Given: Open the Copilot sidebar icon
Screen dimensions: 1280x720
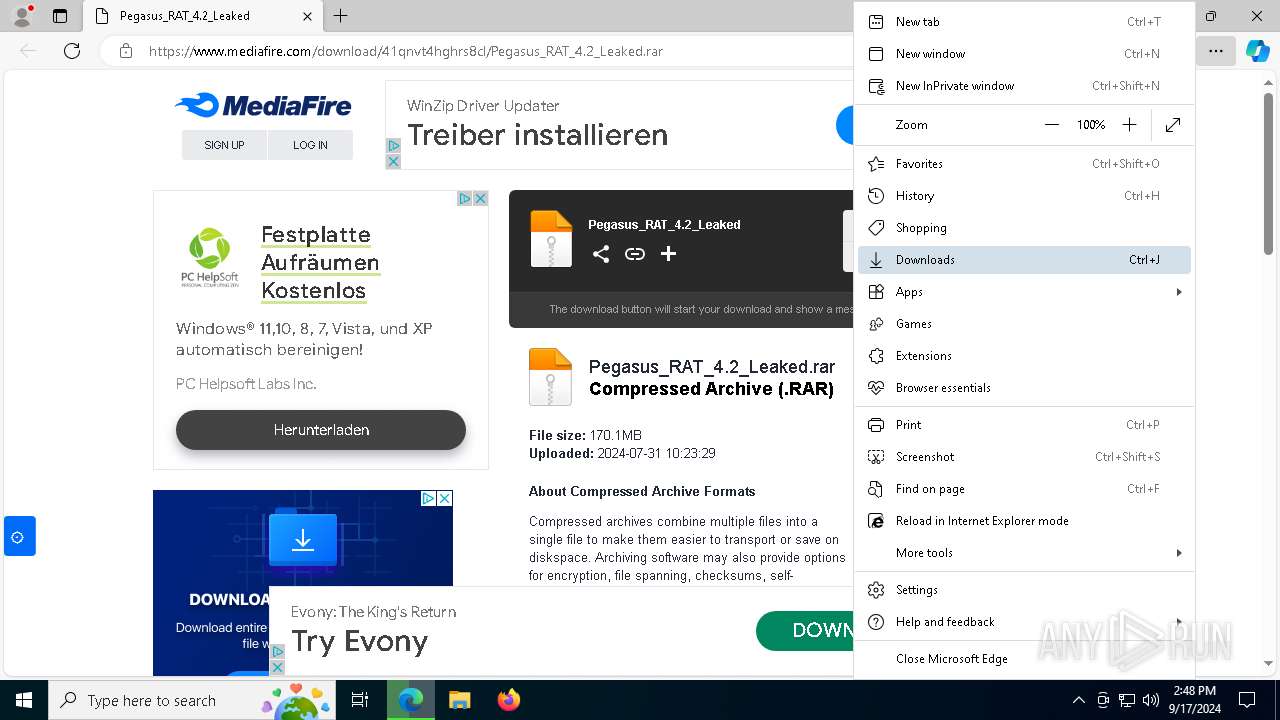Looking at the screenshot, I should [1257, 51].
